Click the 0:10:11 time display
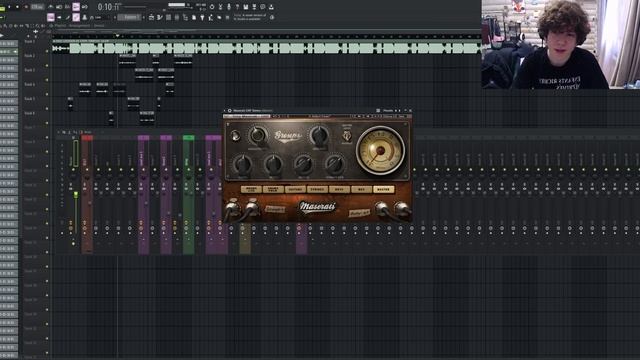Viewport: 640px width, 360px height. pyautogui.click(x=109, y=7)
